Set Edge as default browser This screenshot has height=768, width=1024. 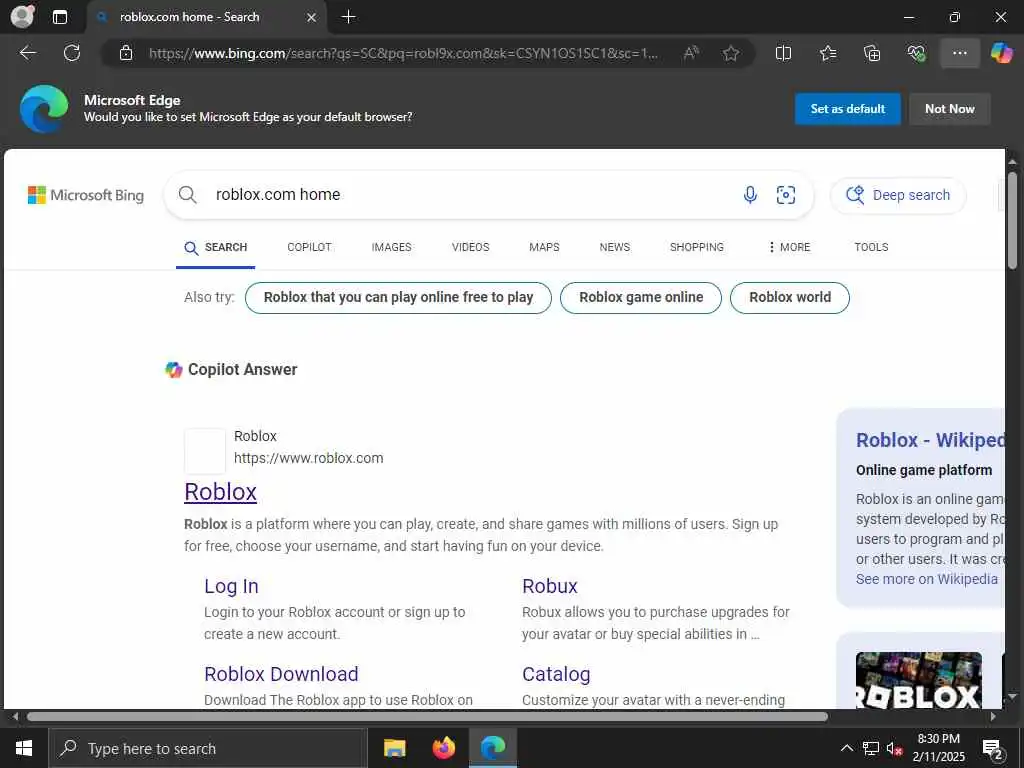(847, 109)
